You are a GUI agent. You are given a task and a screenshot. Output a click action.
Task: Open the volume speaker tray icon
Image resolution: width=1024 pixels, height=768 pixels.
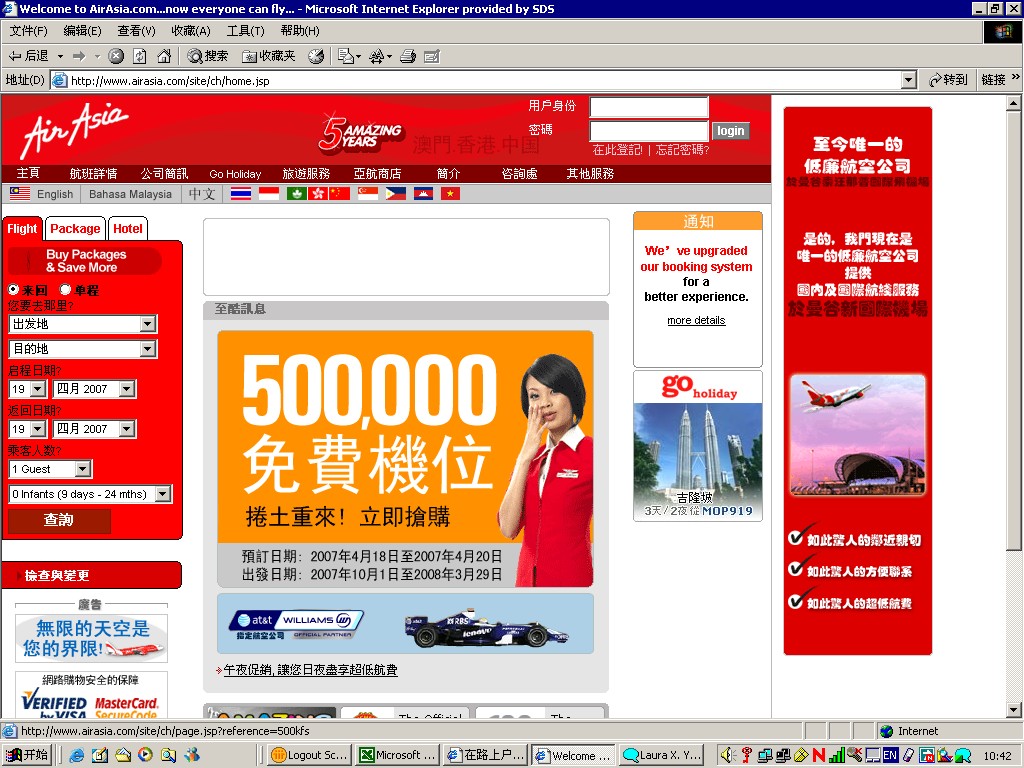[727, 755]
